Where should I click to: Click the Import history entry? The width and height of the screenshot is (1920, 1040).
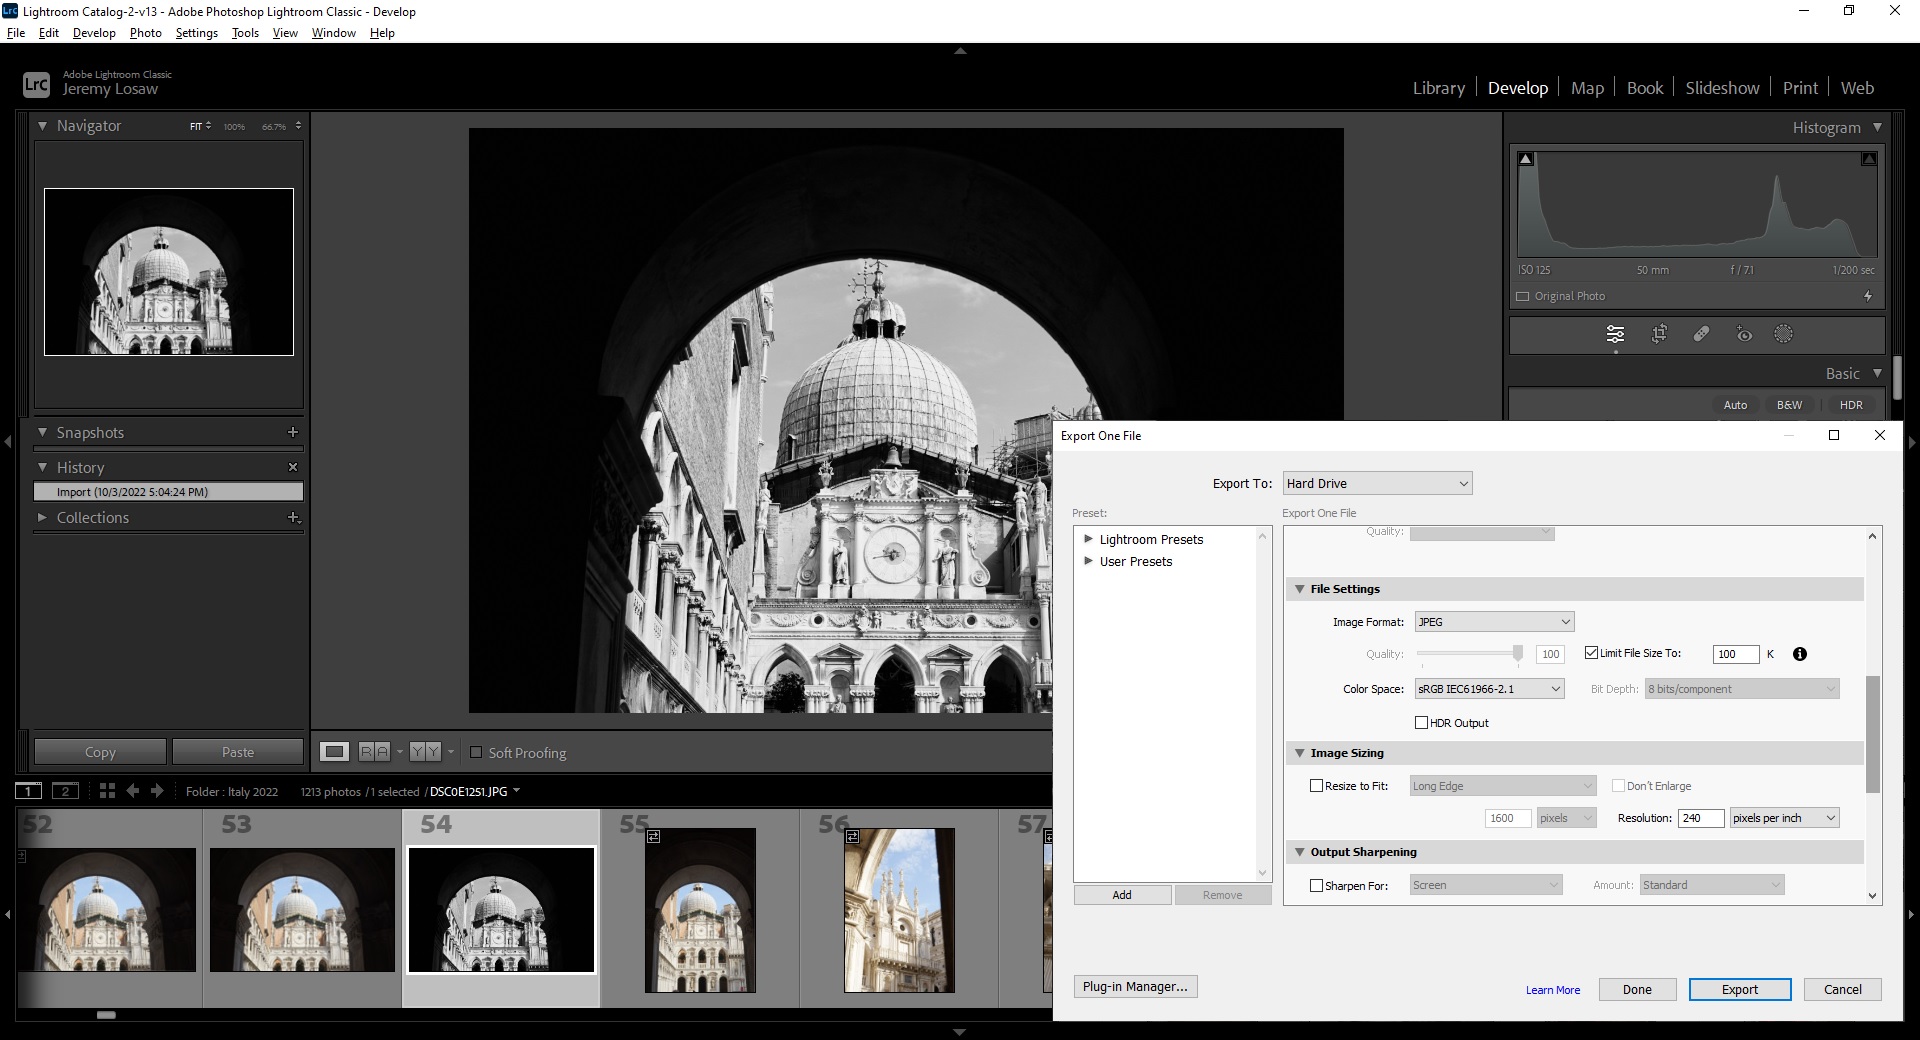click(168, 492)
